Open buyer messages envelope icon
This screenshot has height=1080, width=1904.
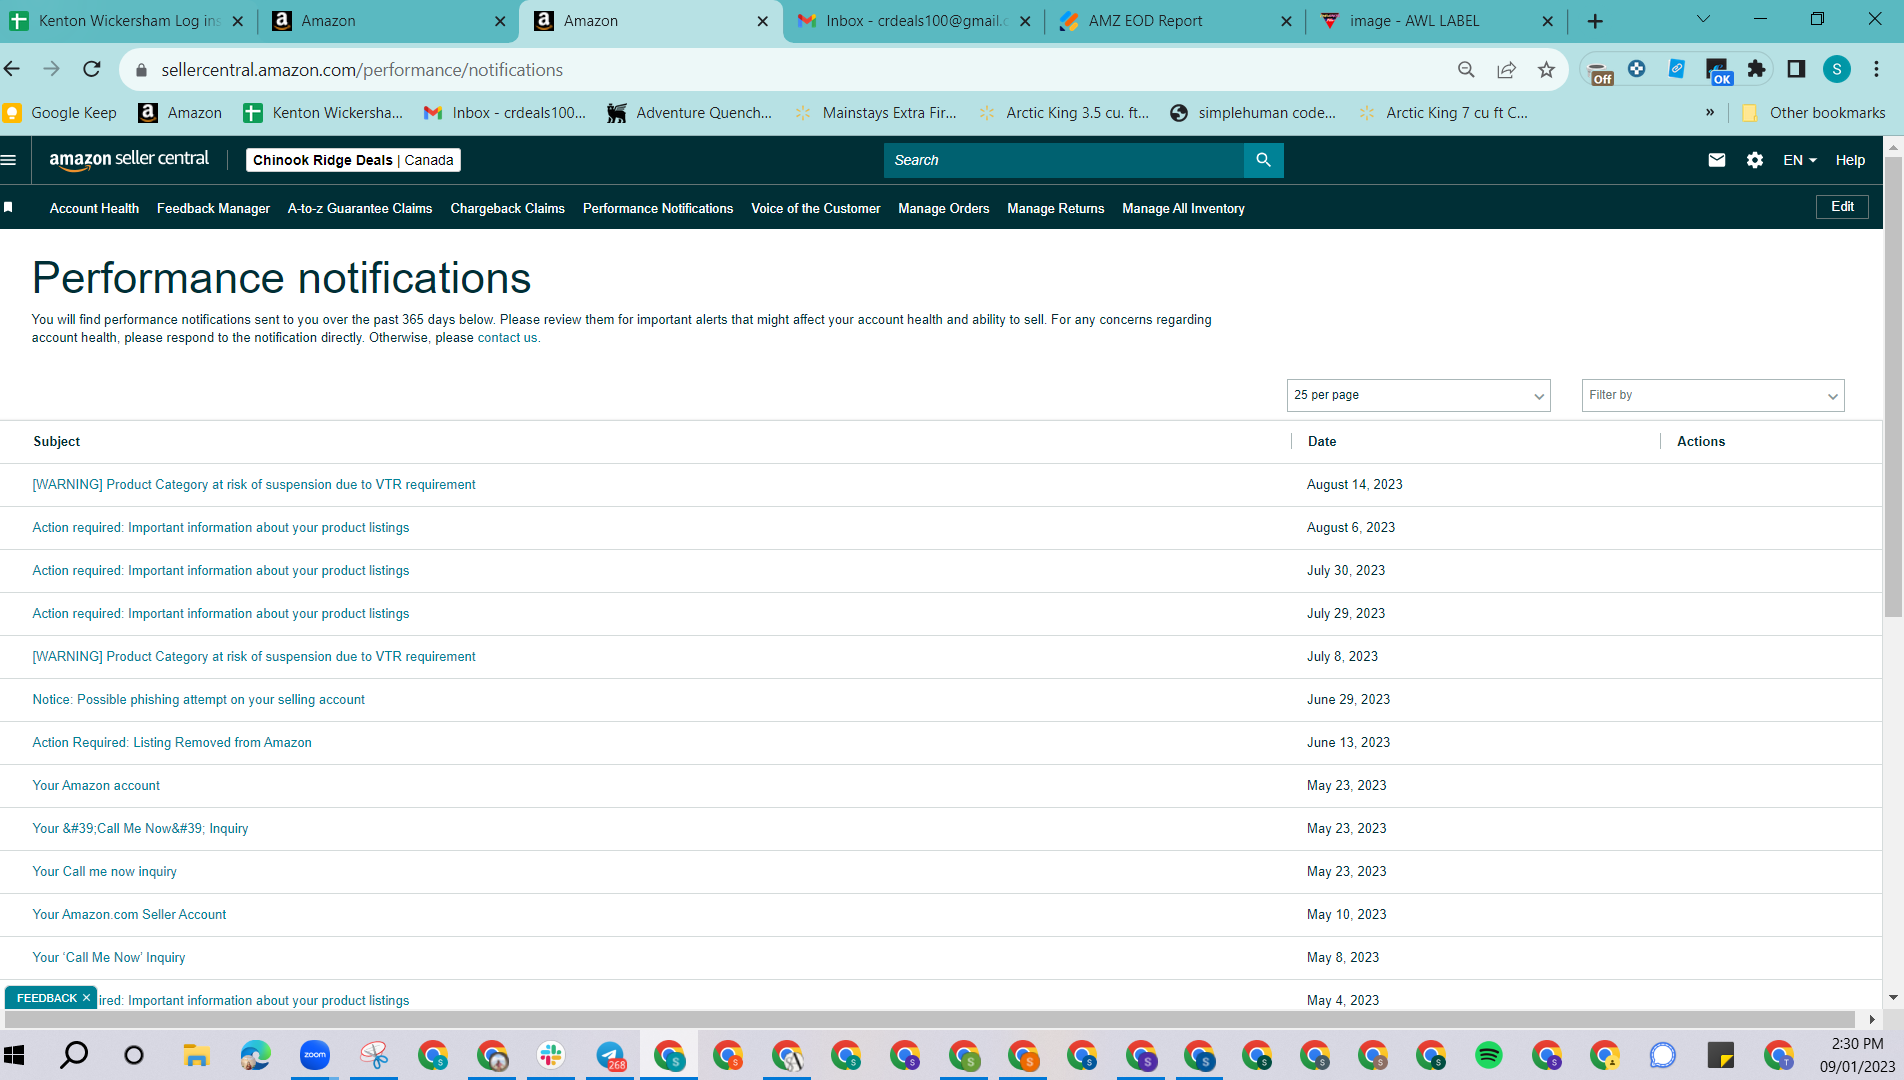pos(1717,160)
